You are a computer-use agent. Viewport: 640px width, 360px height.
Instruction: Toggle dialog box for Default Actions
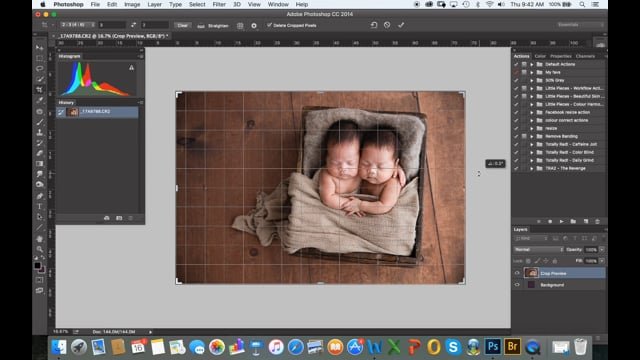(x=524, y=64)
